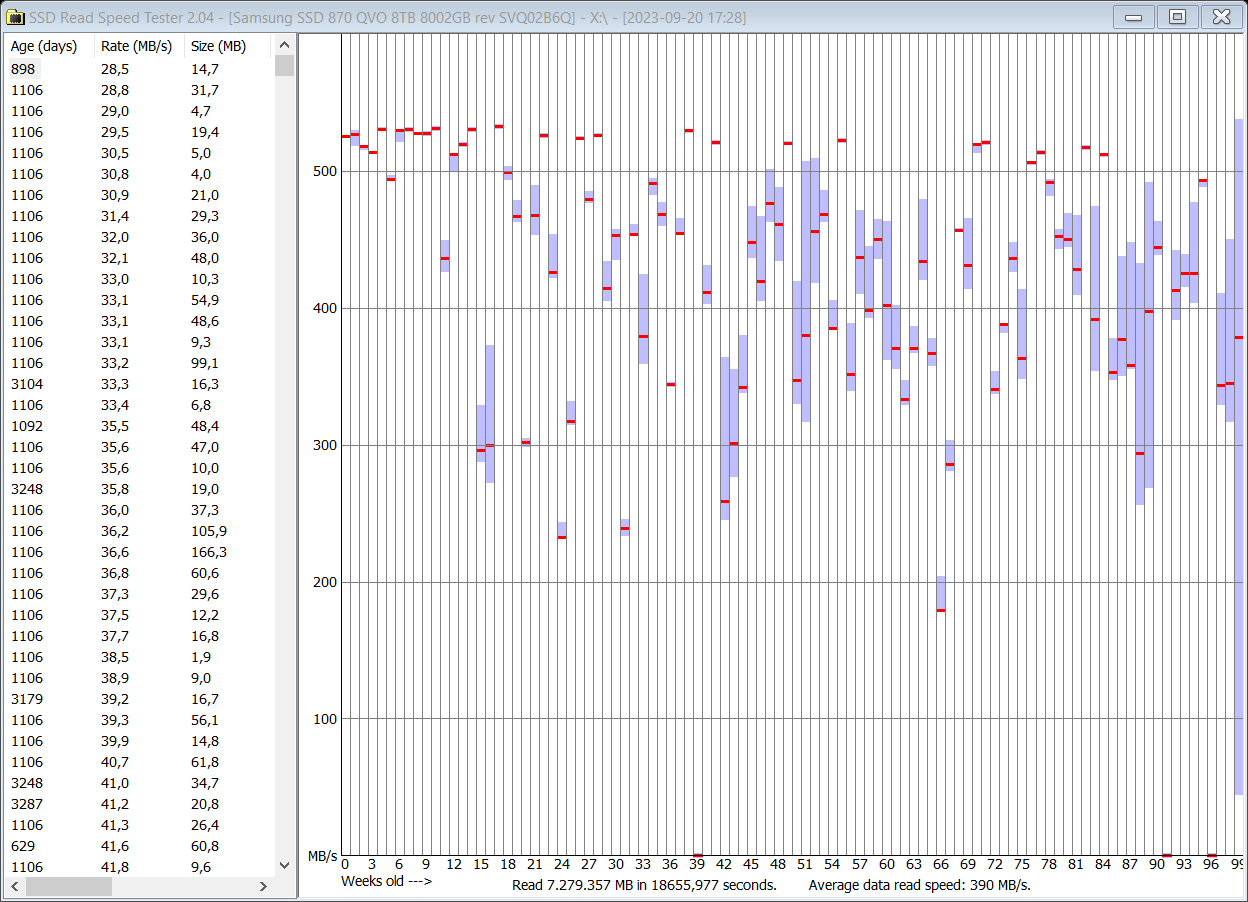Click the SSD Read Speed Tester title bar icon

17,16
